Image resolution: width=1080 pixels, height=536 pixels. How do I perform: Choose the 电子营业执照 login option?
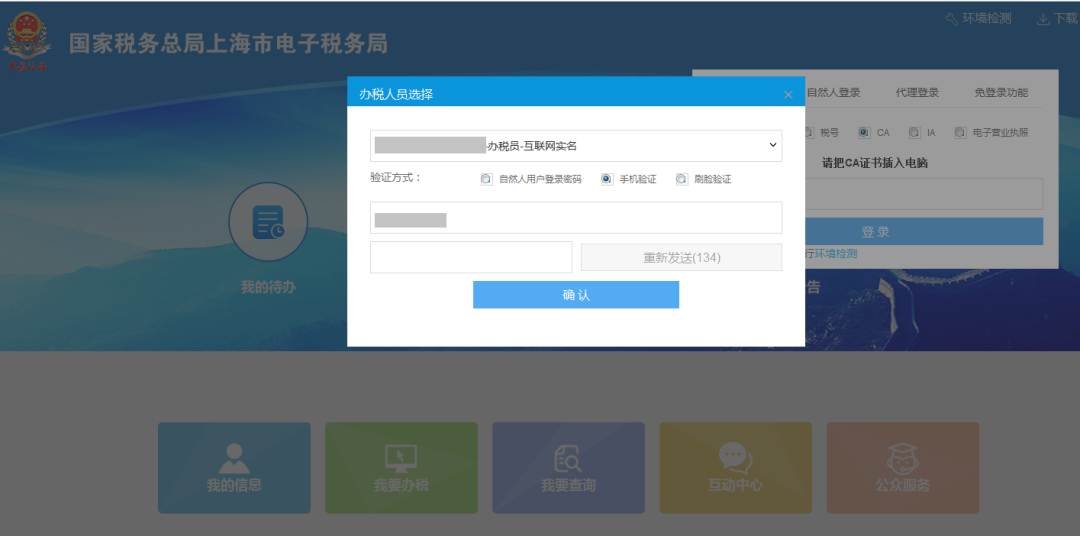pos(960,132)
